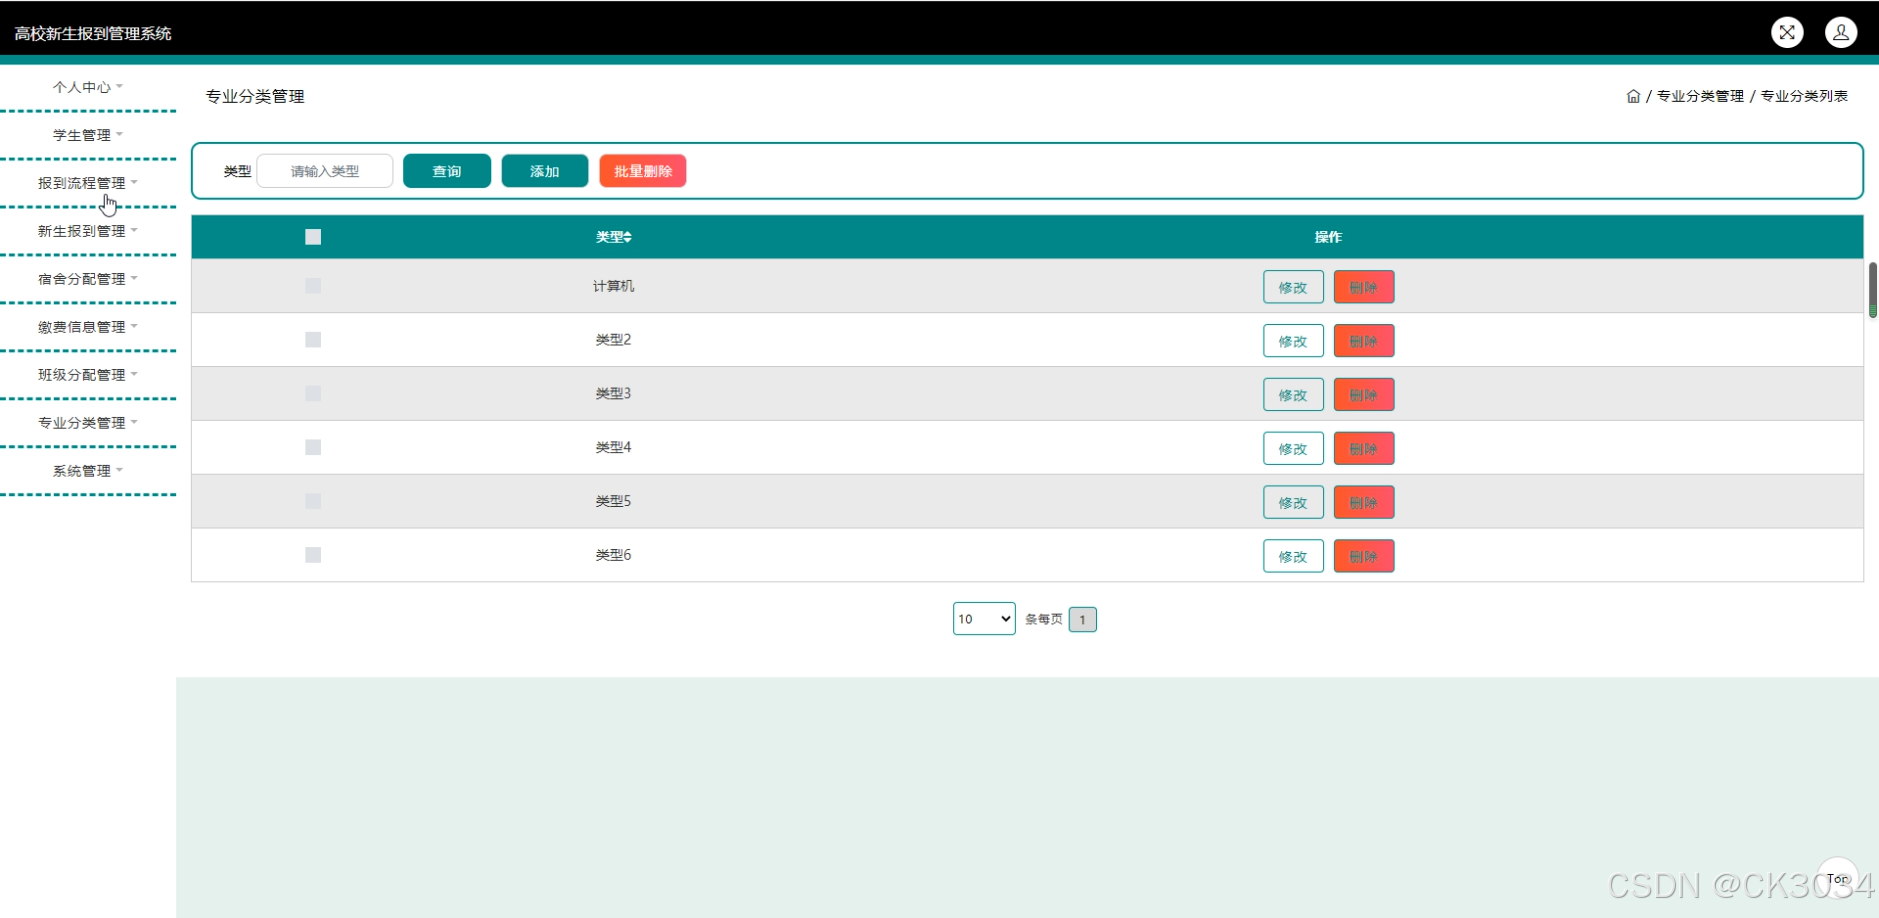Click the 添加 add button
Viewport: 1879px width, 918px height.
(x=545, y=171)
